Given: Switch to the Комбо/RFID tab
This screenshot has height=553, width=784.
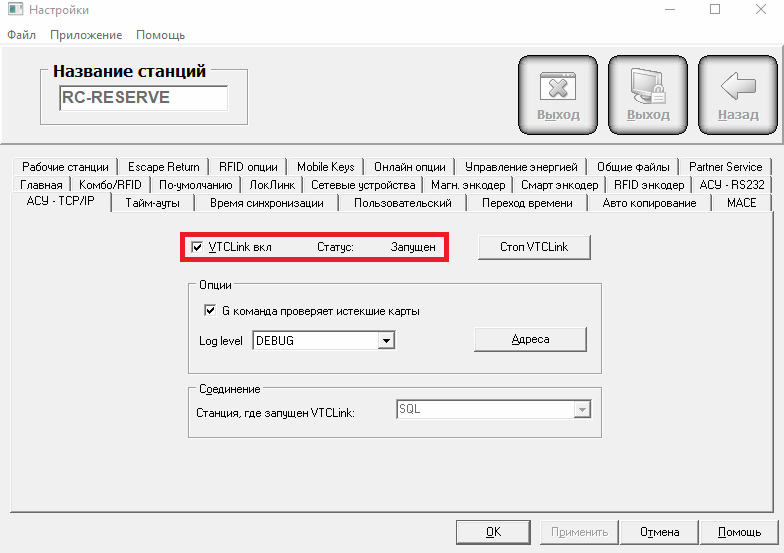Looking at the screenshot, I should 110,184.
